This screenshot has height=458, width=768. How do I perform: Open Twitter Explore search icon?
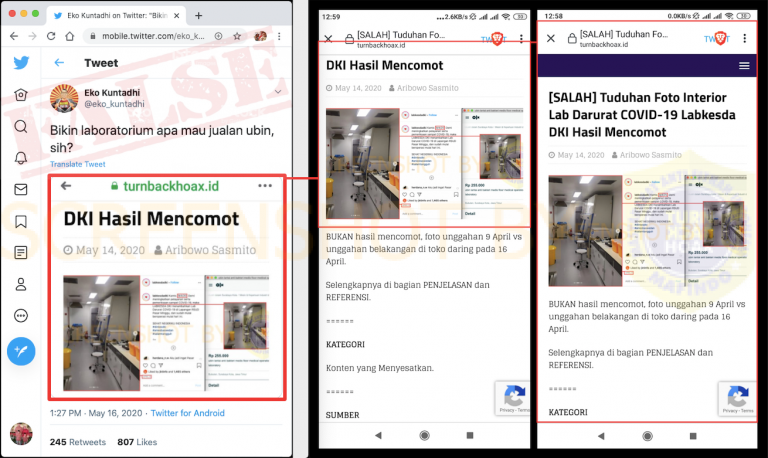(x=21, y=126)
